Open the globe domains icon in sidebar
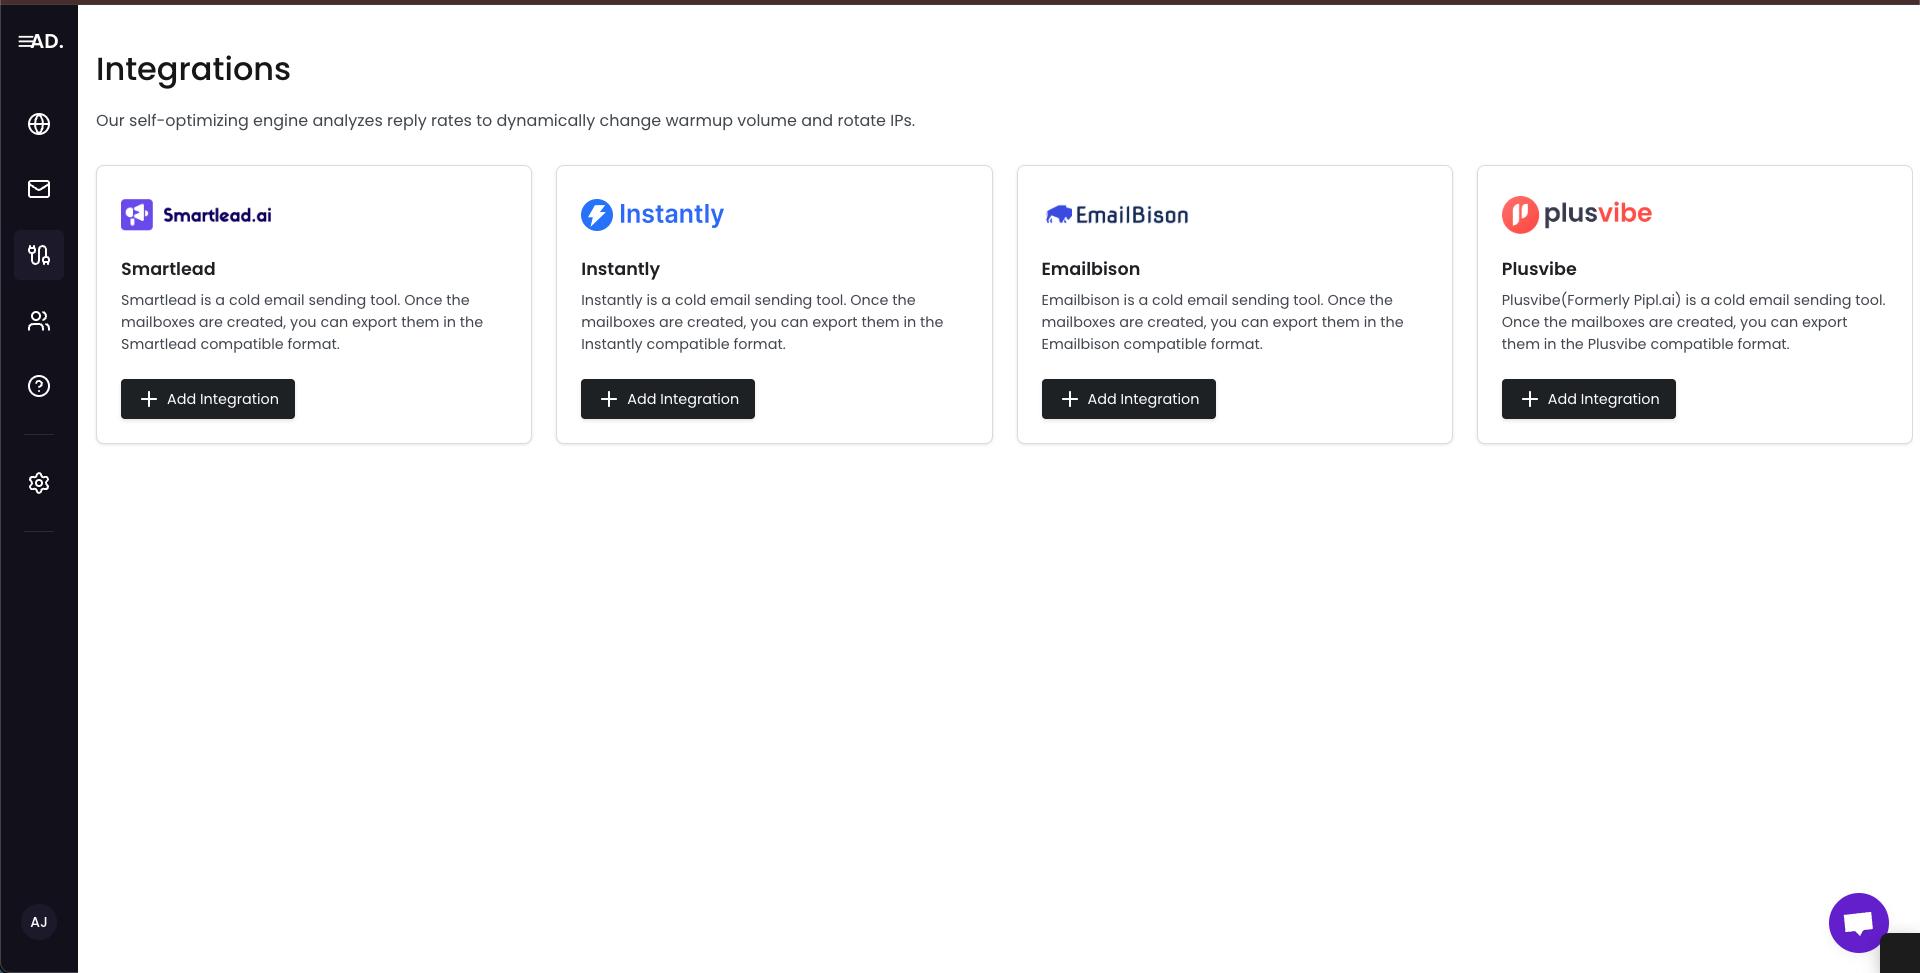Screen dimensions: 1920x973 (39, 124)
